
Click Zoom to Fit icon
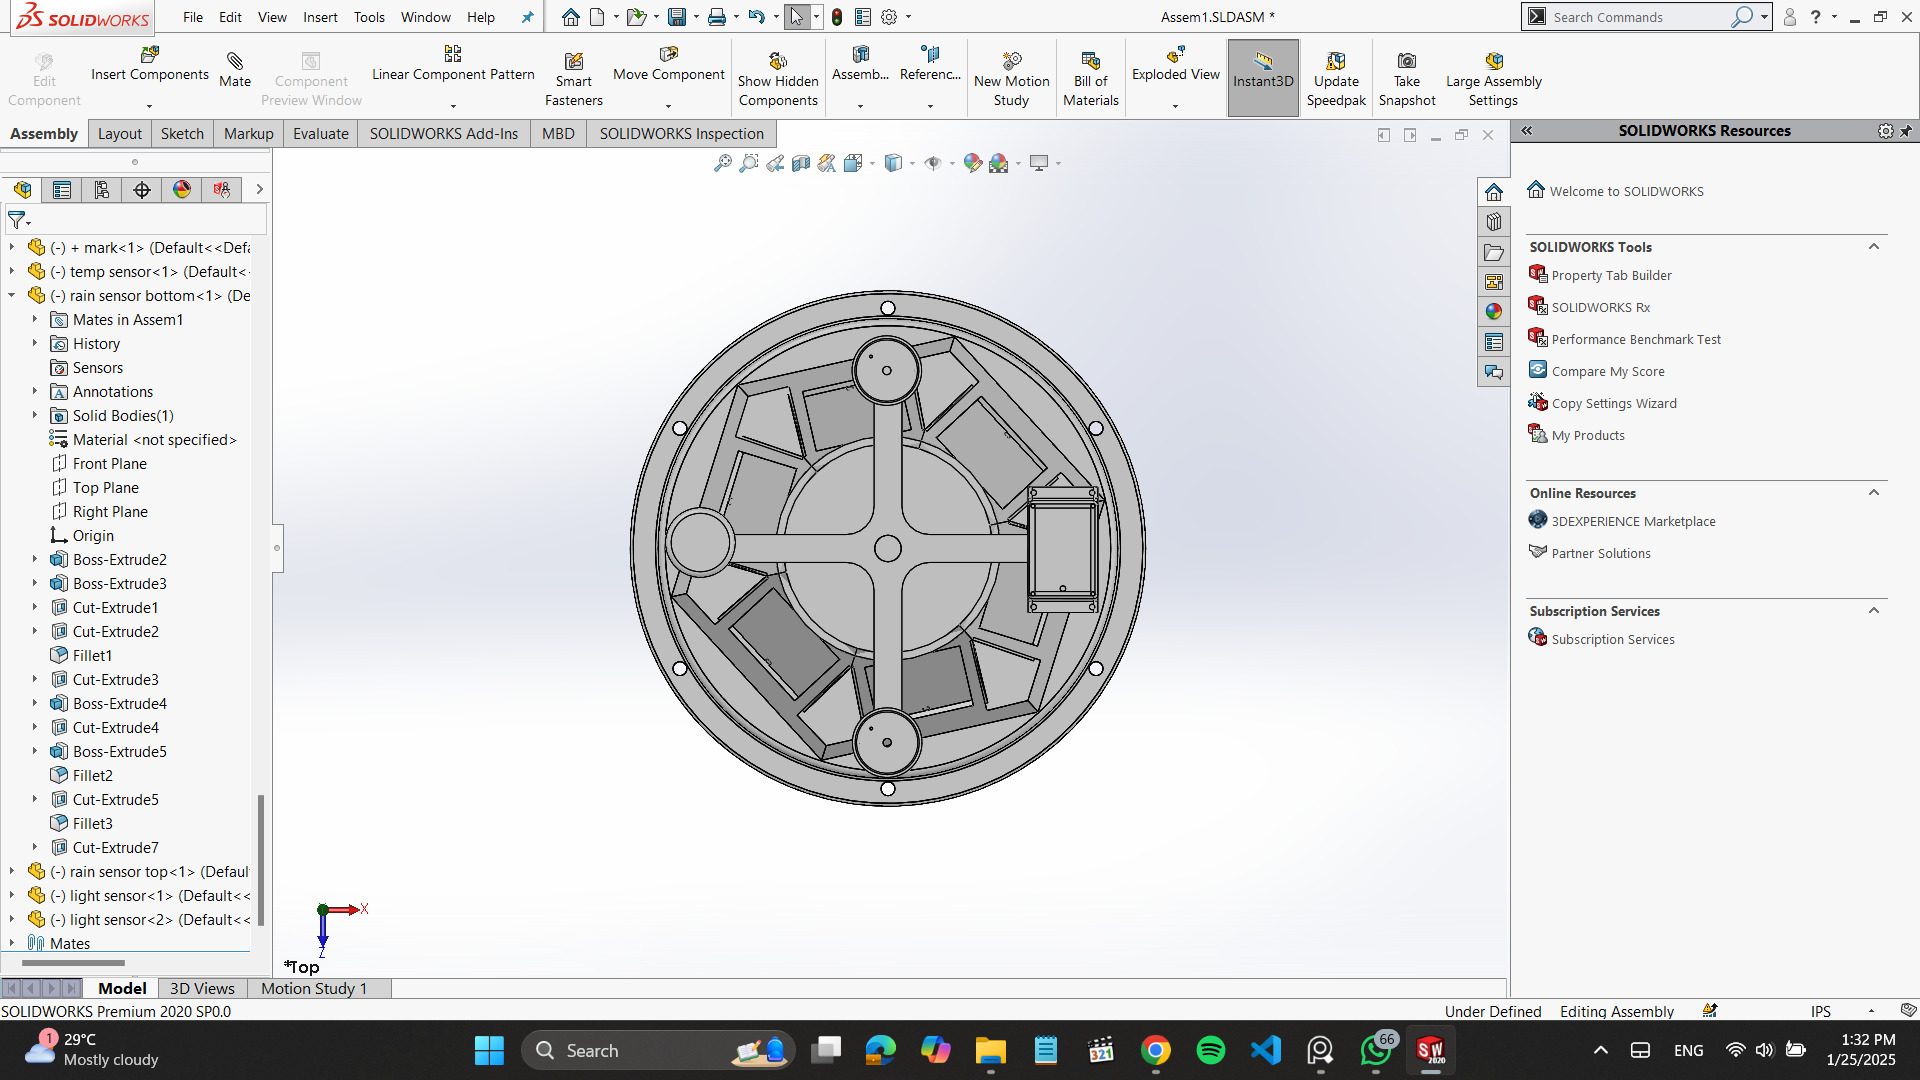(722, 163)
